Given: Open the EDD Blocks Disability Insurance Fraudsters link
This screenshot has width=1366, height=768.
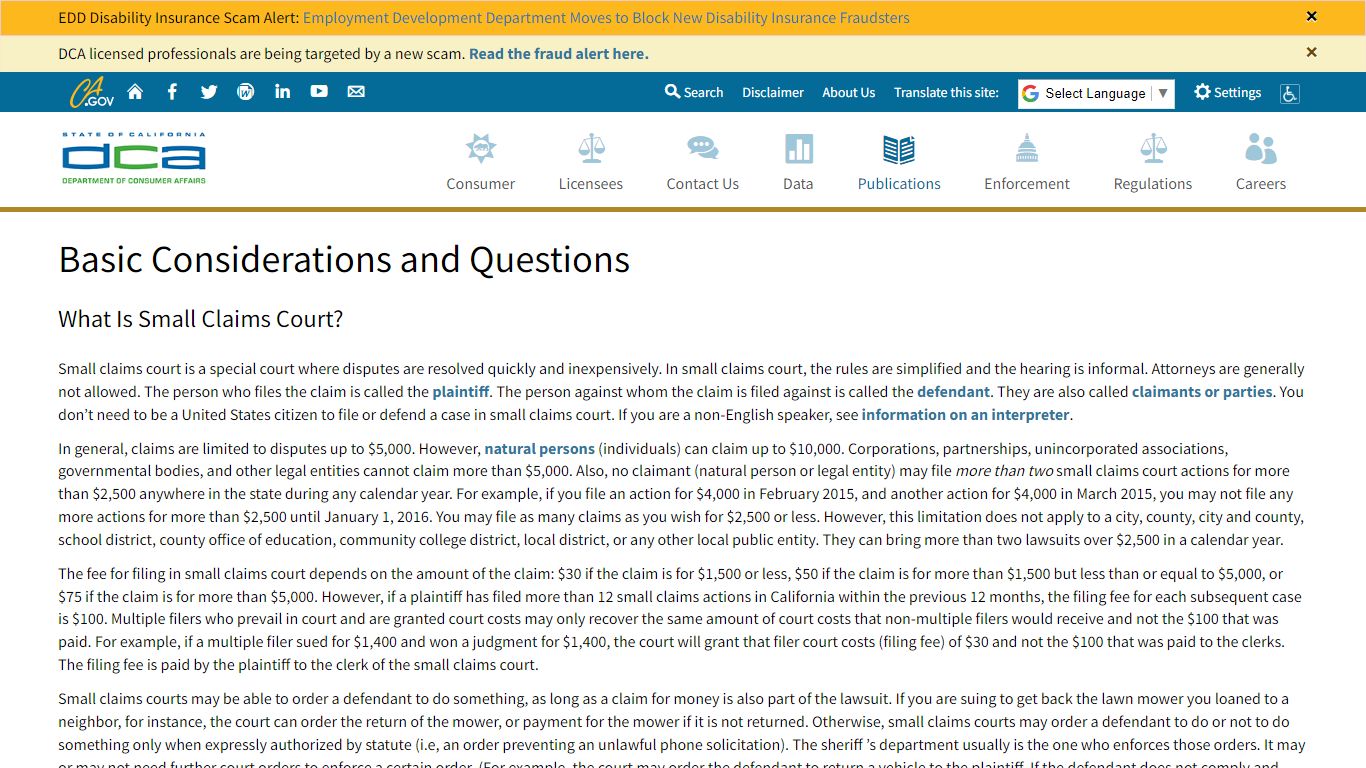Looking at the screenshot, I should 606,18.
